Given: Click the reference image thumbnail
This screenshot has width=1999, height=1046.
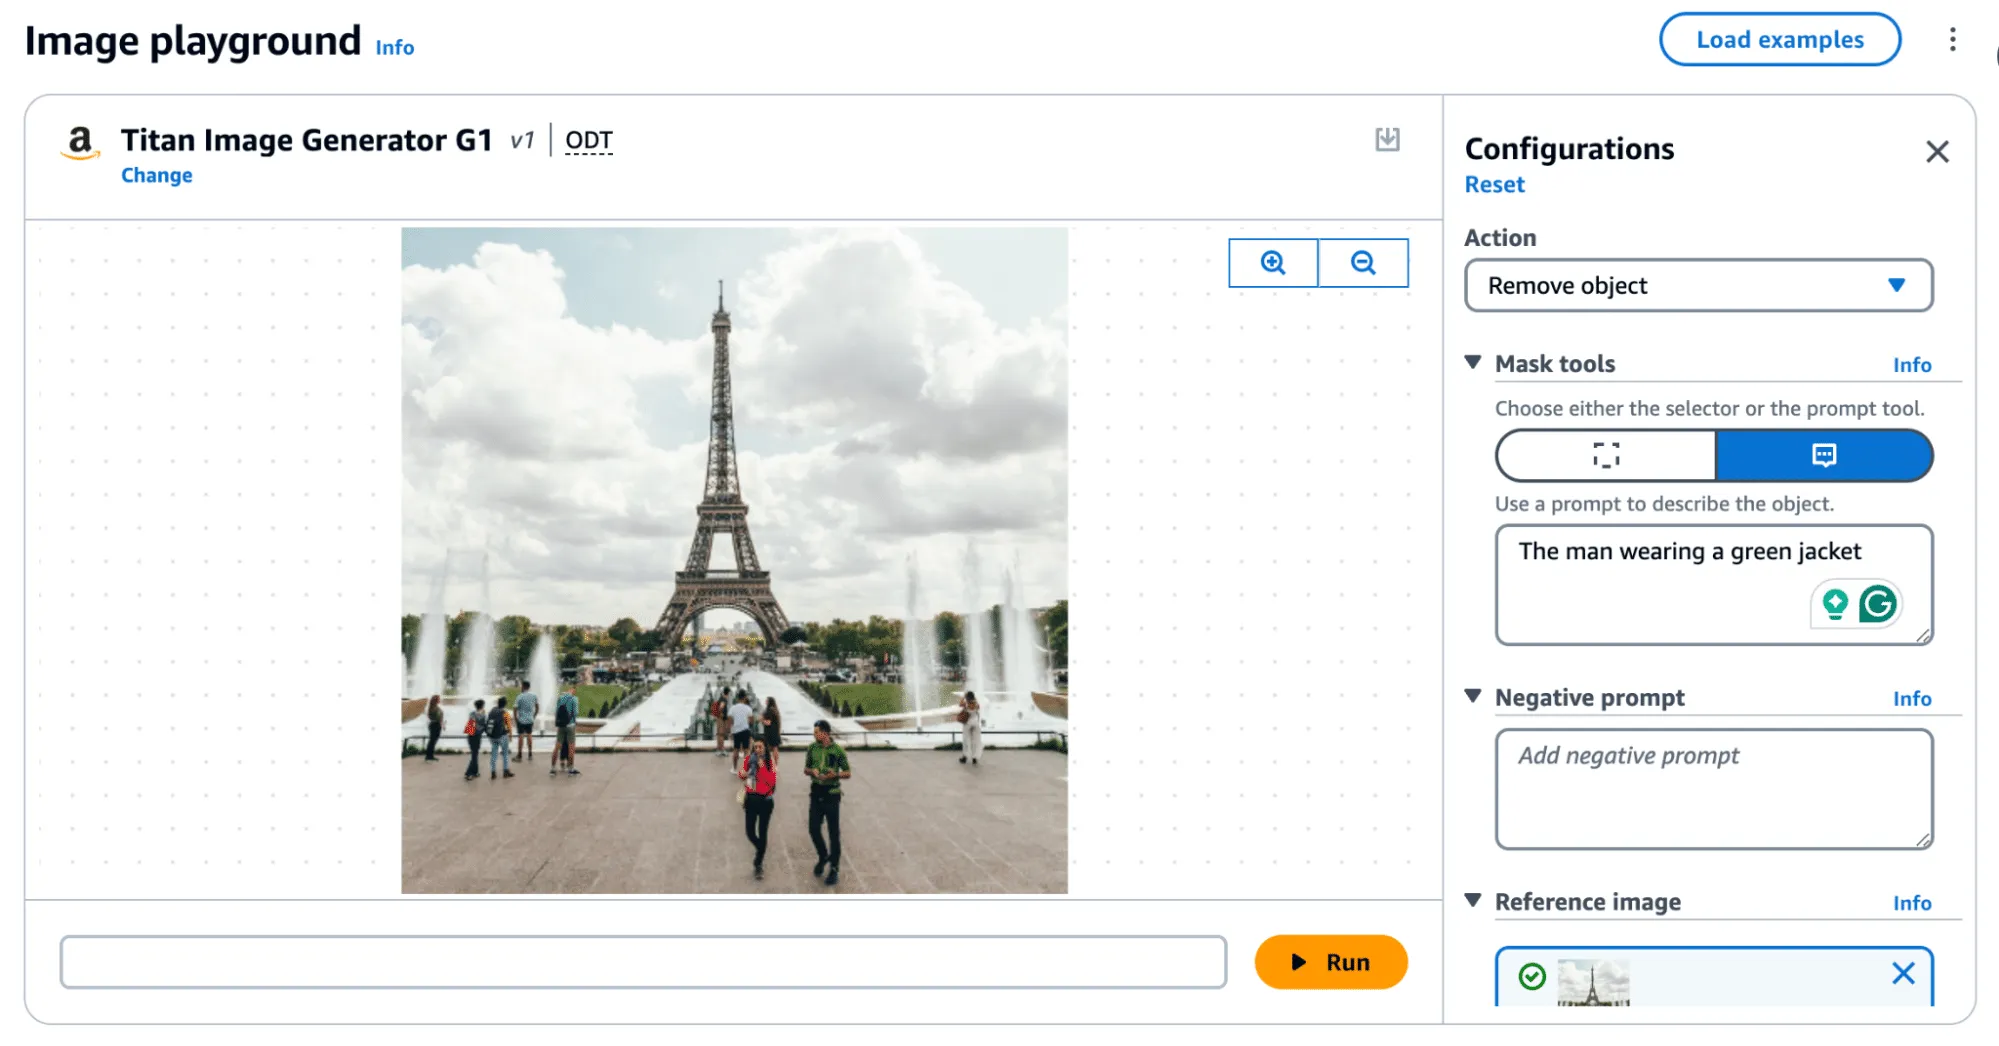Looking at the screenshot, I should pos(1593,982).
